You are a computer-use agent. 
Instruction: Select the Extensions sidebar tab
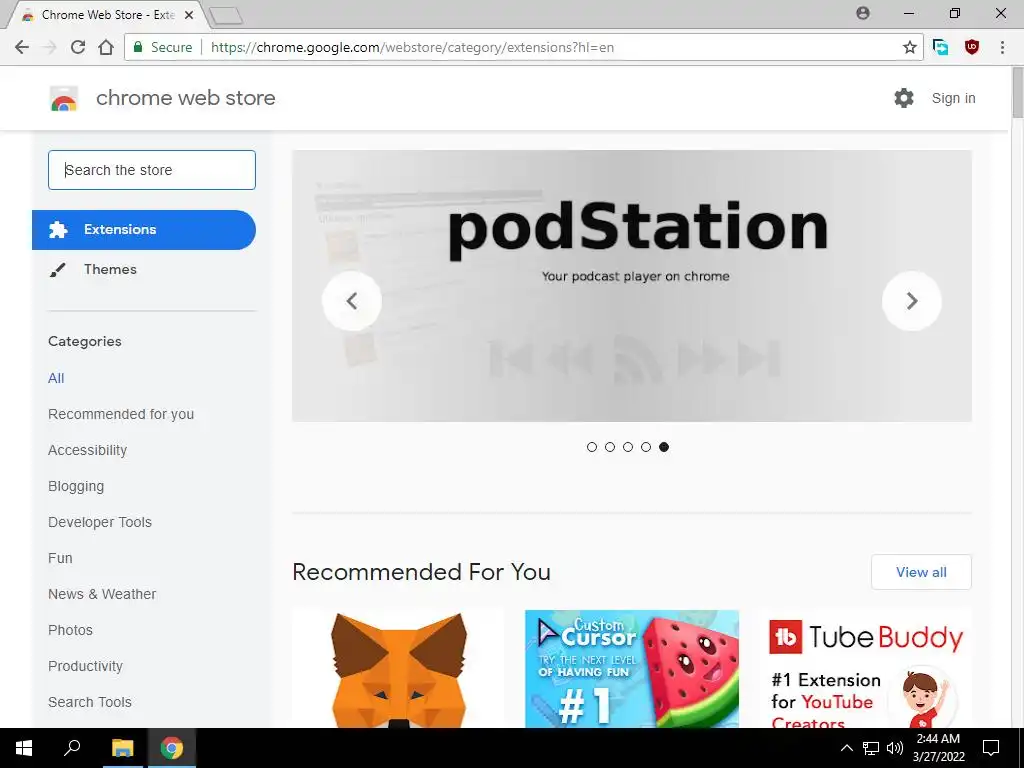[x=144, y=230]
